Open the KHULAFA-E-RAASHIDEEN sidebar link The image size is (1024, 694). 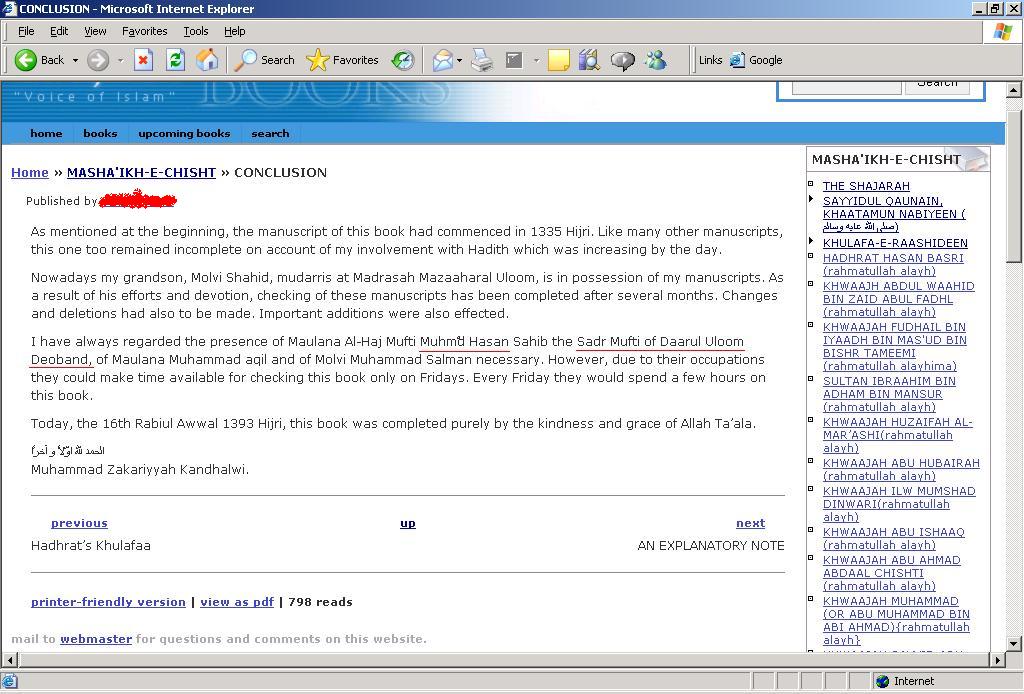tap(895, 243)
